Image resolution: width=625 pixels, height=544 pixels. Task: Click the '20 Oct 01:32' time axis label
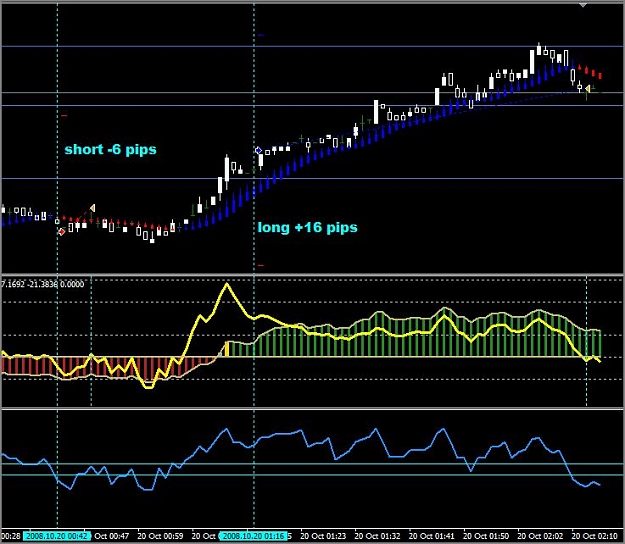[377, 536]
